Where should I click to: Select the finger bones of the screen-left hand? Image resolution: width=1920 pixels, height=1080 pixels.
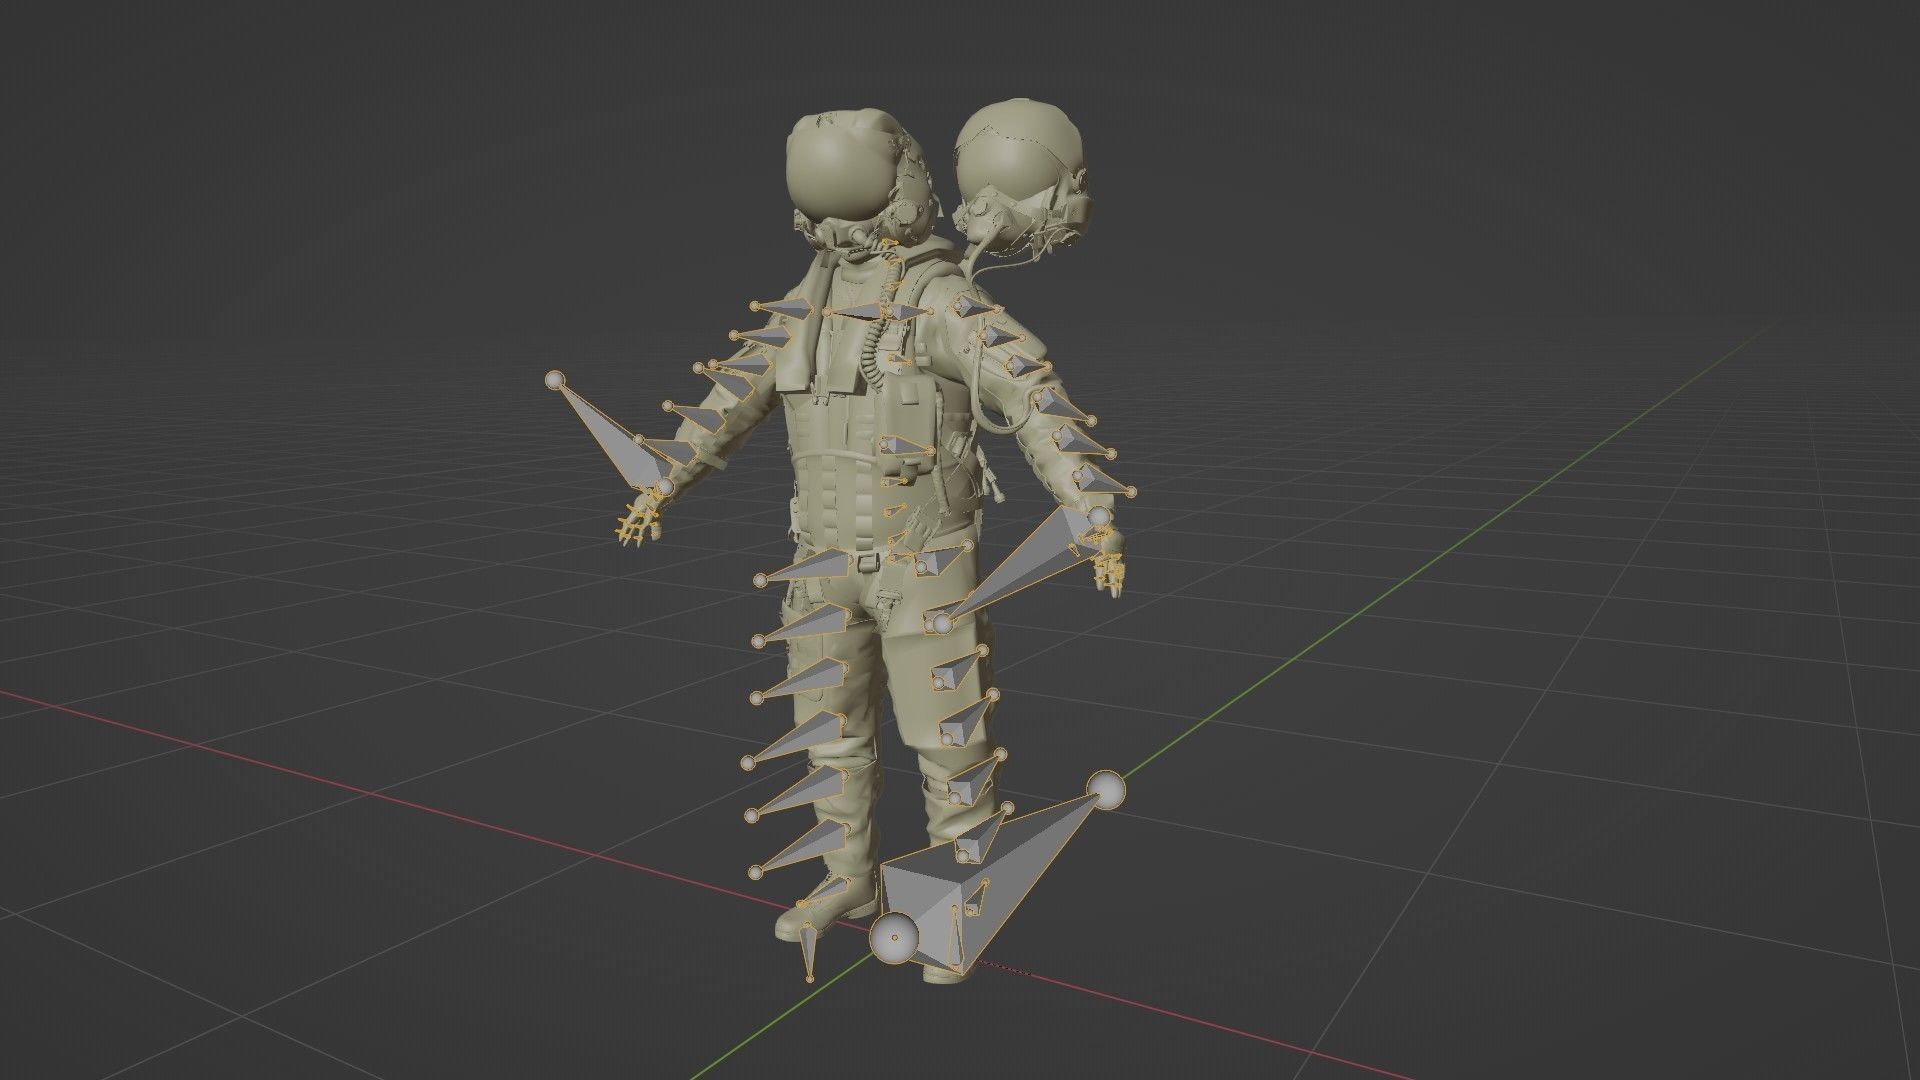tap(638, 523)
